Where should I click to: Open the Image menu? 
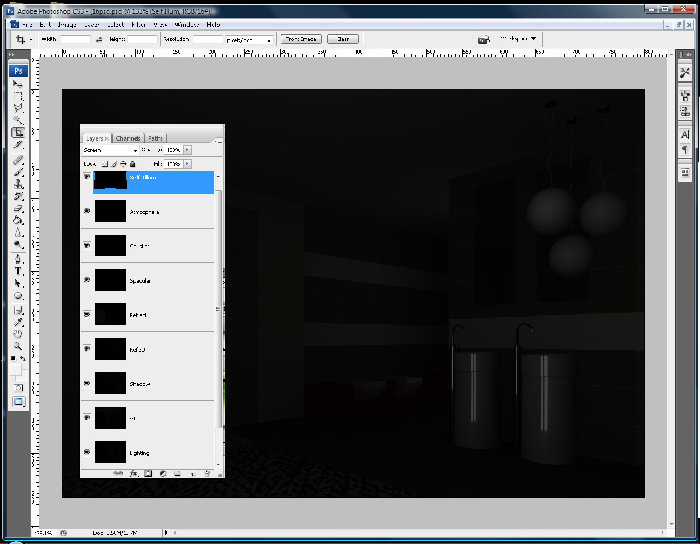pos(67,25)
